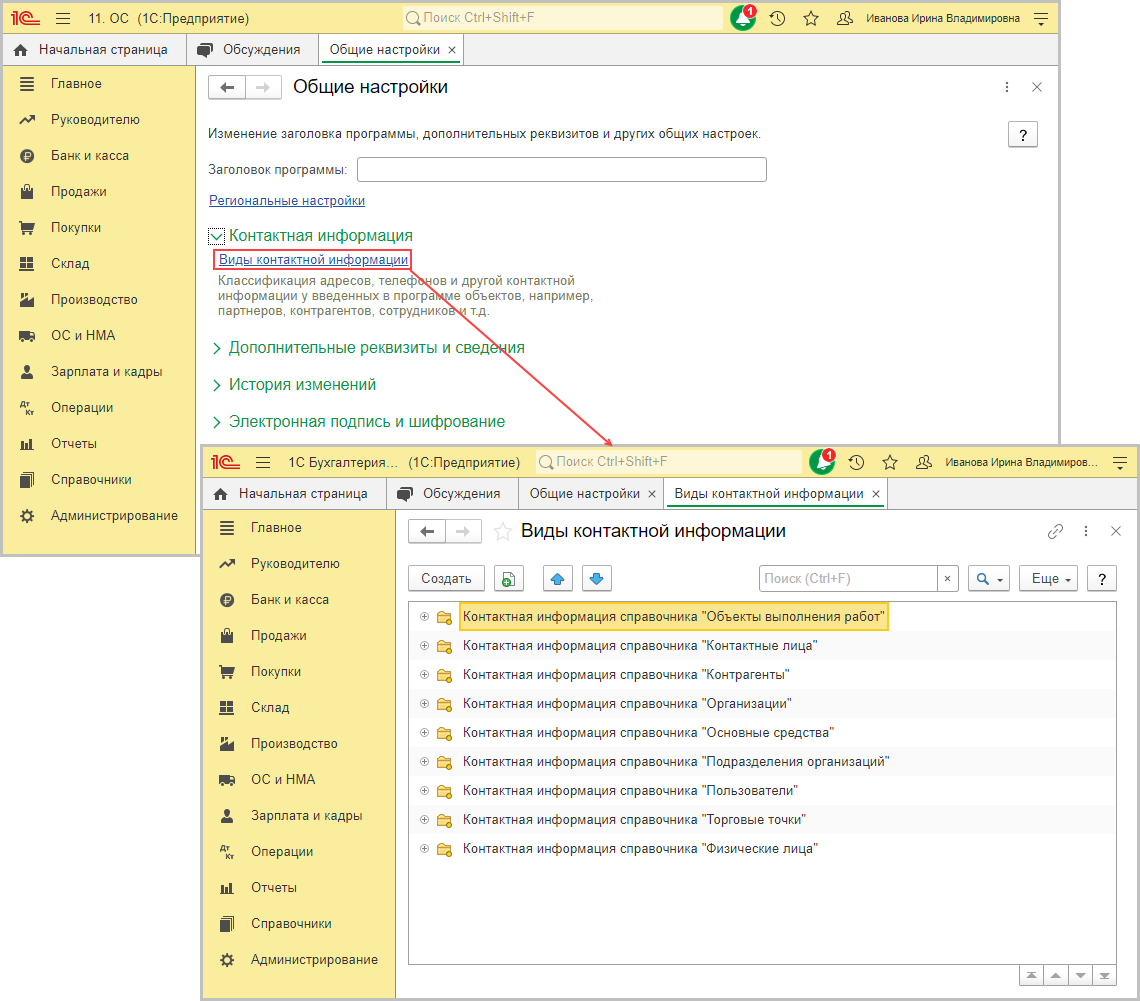Jump to list end button

[1104, 976]
